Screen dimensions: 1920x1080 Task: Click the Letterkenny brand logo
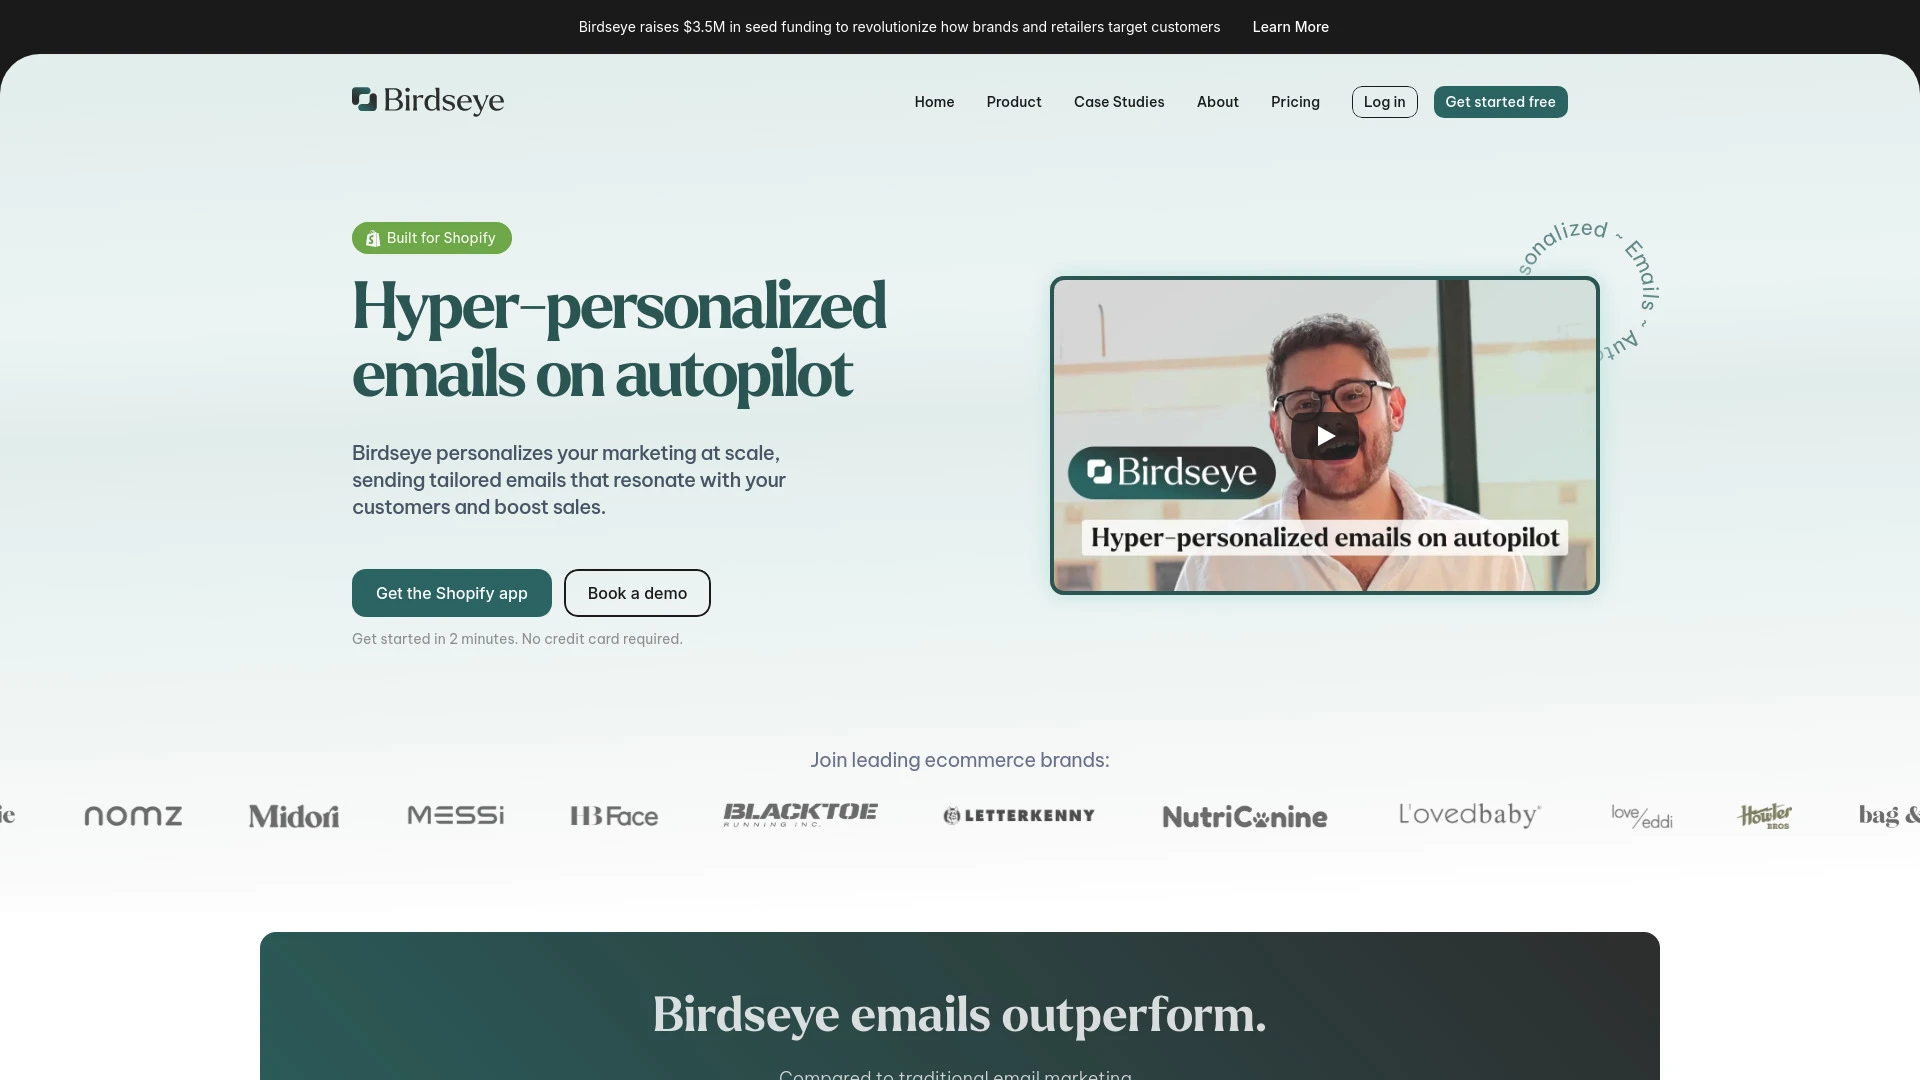tap(1018, 816)
